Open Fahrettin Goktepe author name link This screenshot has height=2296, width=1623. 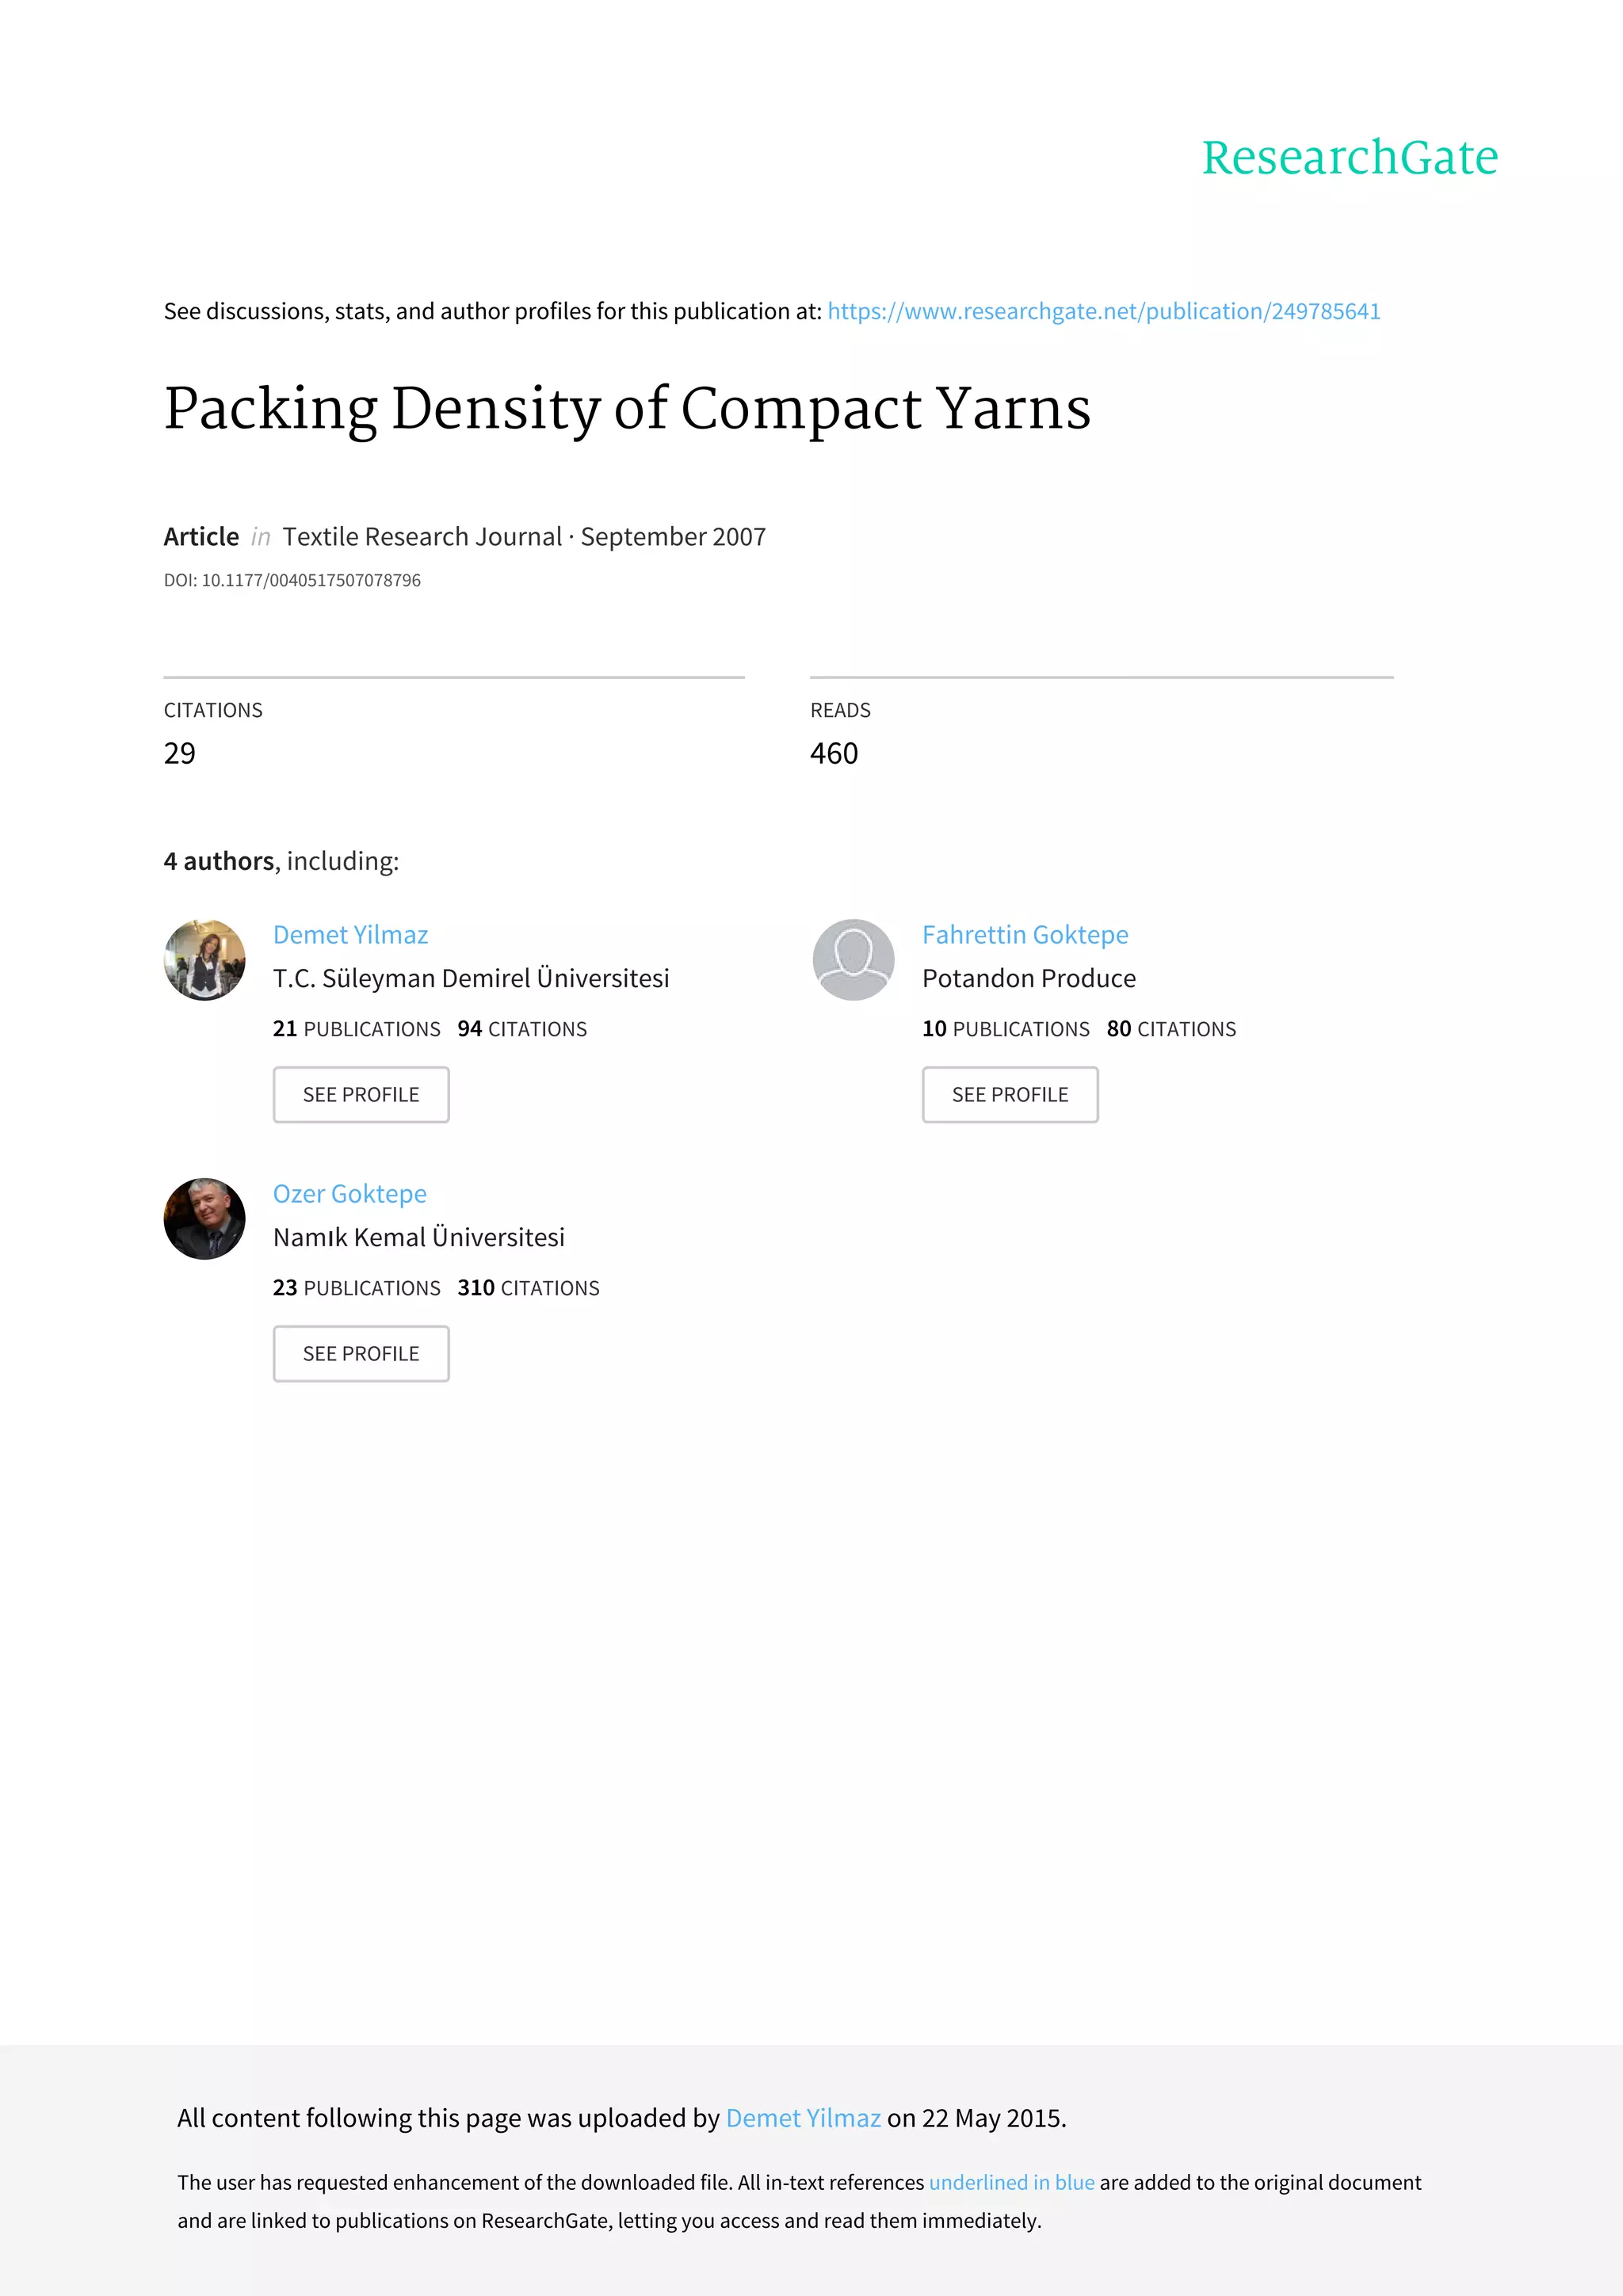click(x=1025, y=935)
